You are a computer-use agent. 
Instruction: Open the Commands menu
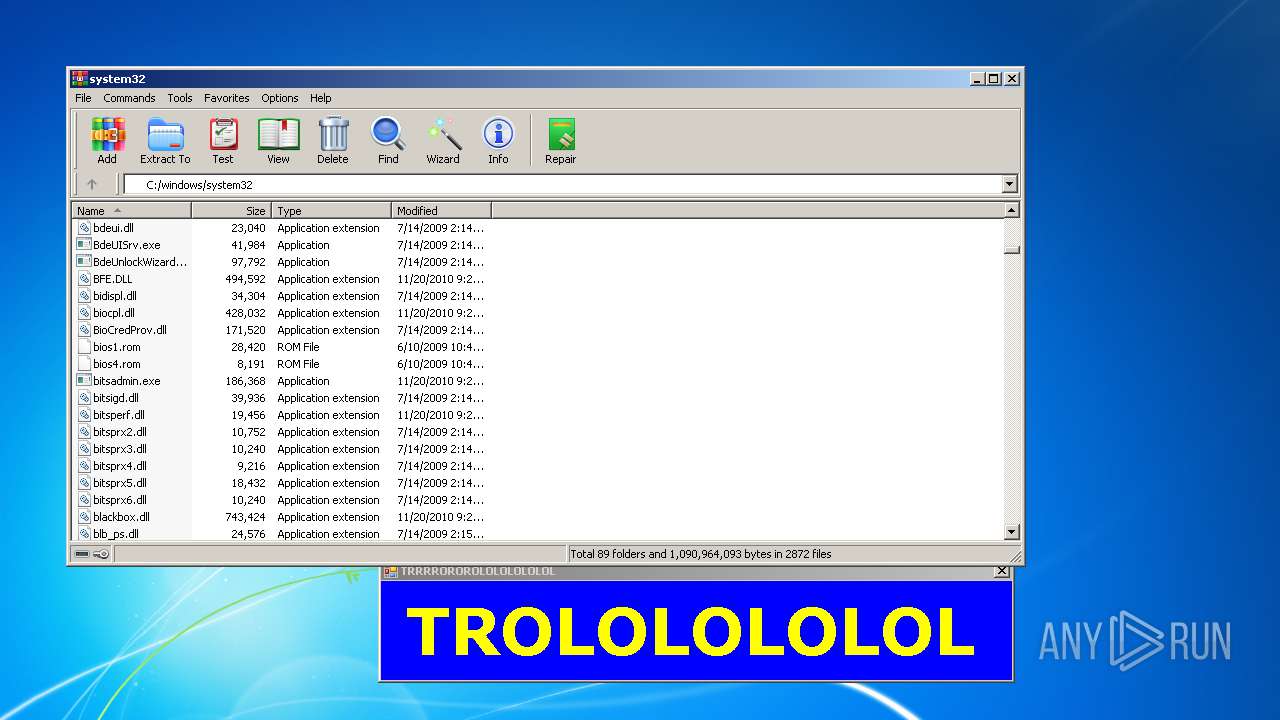(x=129, y=98)
